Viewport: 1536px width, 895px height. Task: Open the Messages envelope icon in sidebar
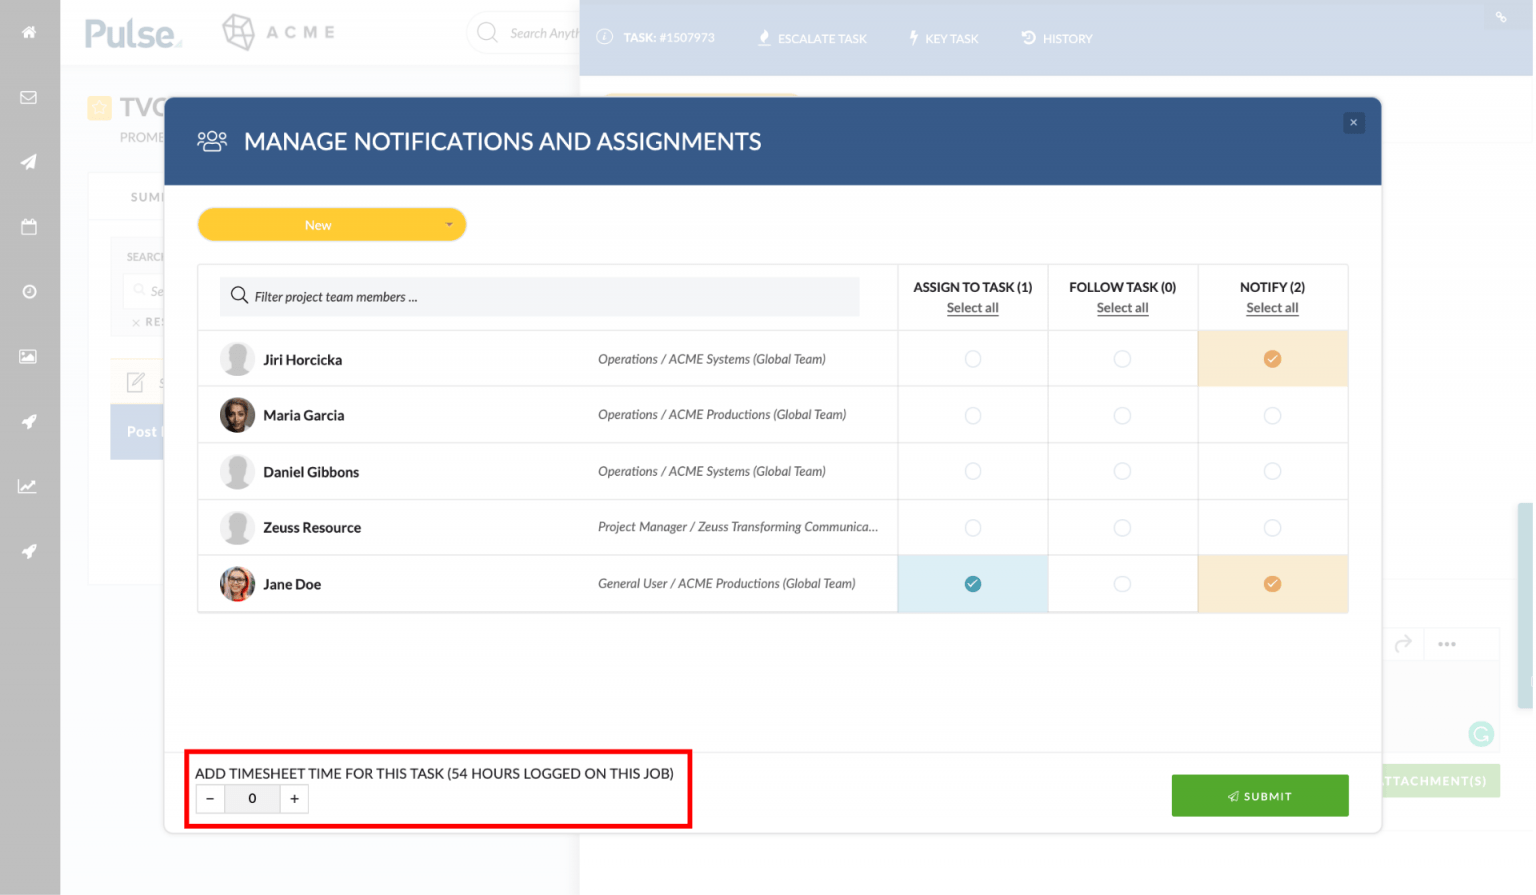(29, 97)
